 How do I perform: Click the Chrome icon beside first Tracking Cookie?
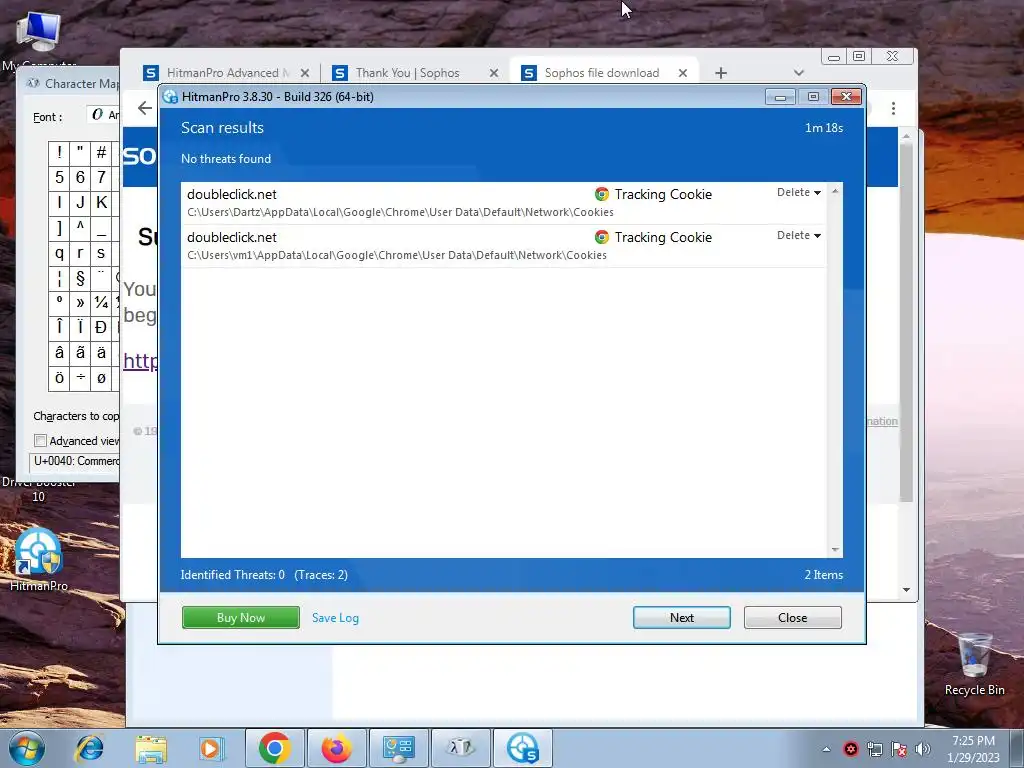(x=601, y=194)
